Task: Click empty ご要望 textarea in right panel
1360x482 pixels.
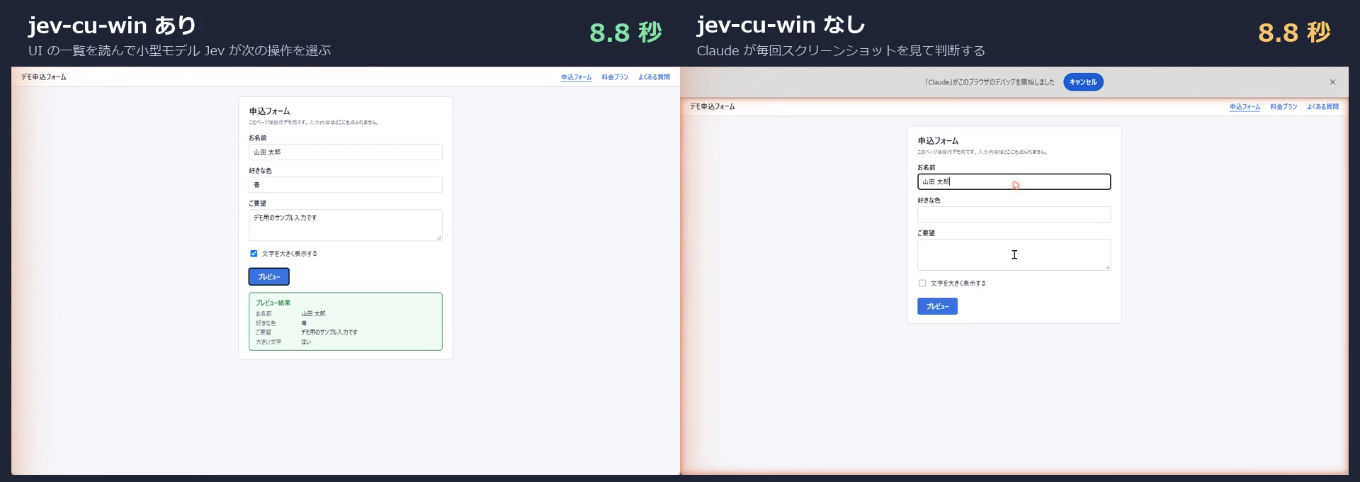Action: (1014, 255)
